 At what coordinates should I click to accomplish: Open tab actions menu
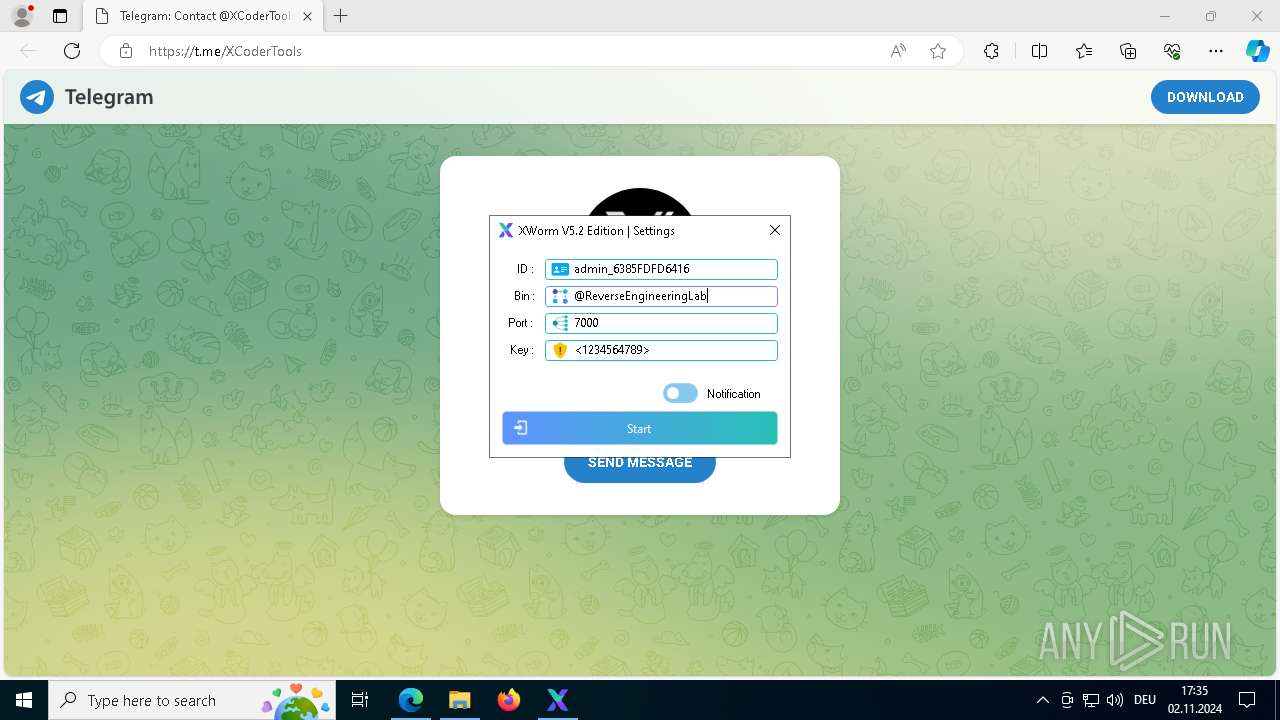(x=60, y=16)
